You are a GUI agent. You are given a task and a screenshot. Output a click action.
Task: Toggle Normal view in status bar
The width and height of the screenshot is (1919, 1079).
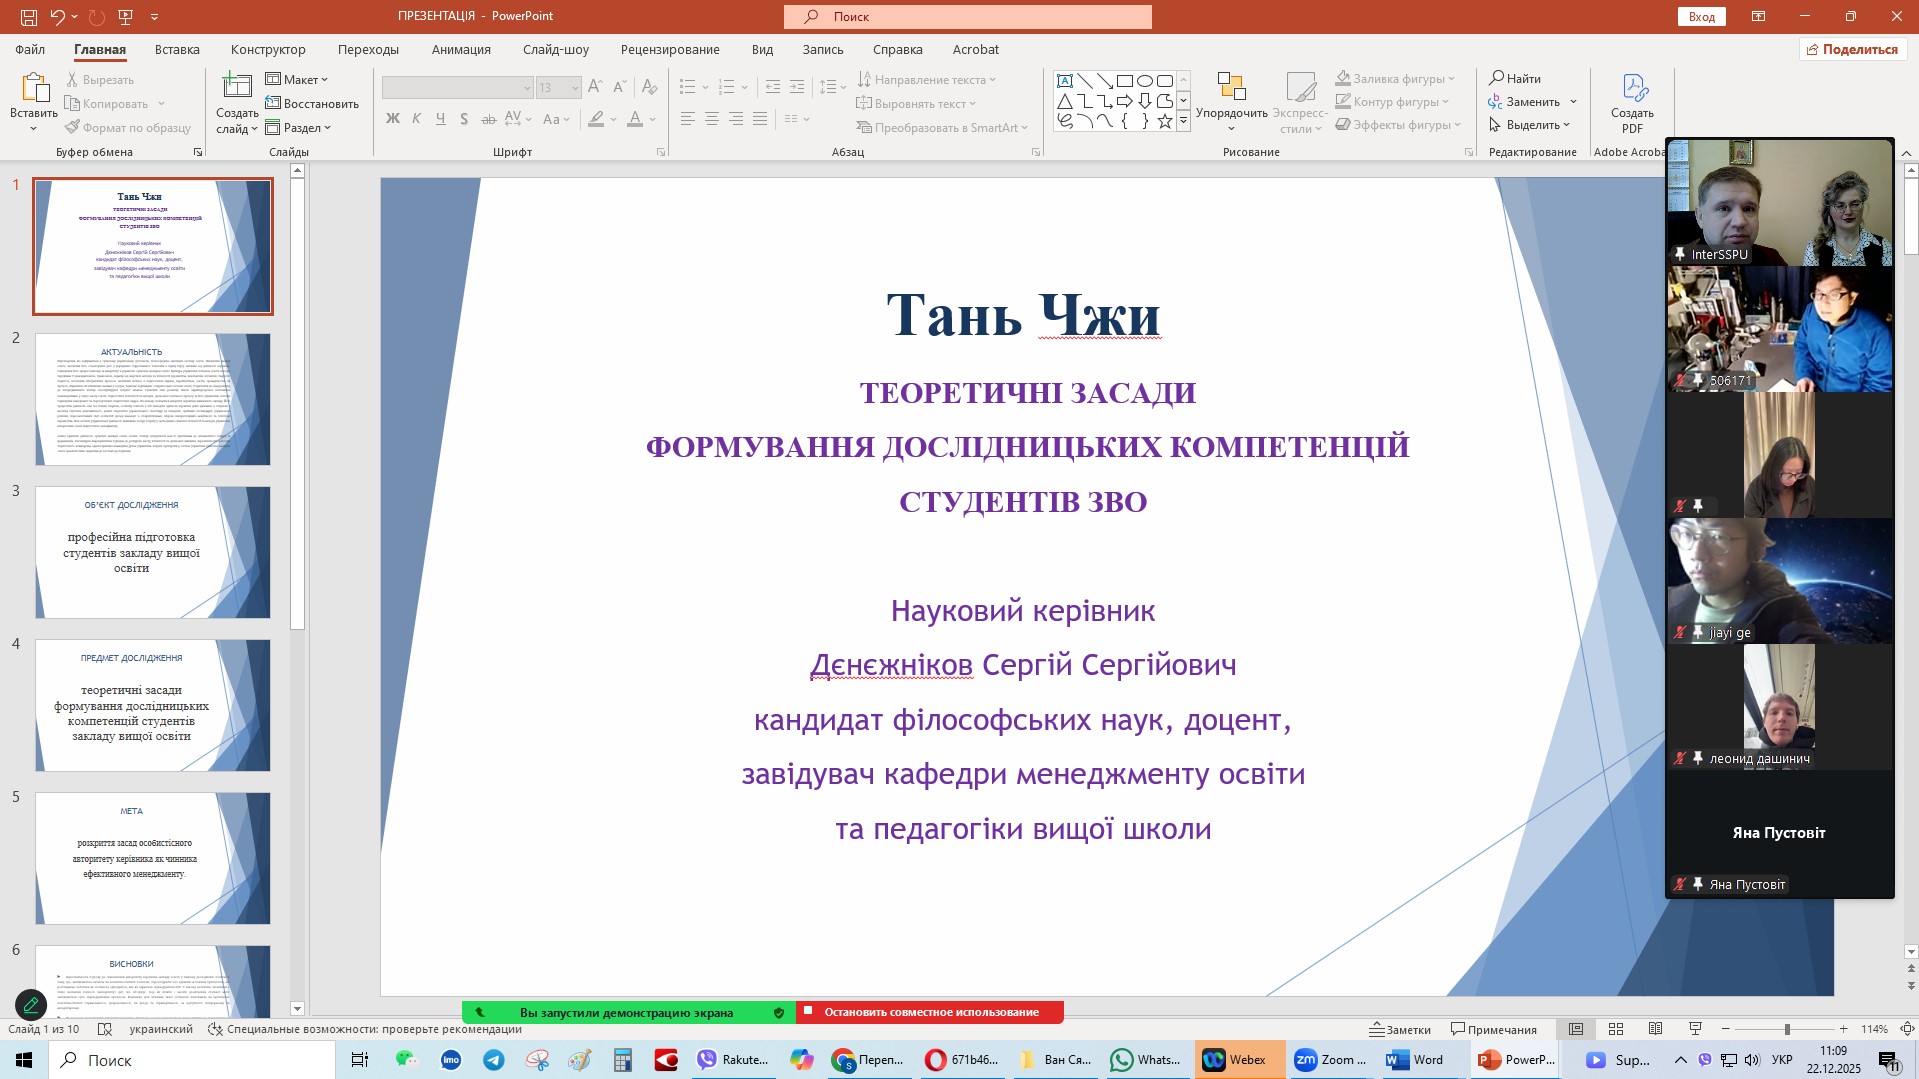1576,1029
